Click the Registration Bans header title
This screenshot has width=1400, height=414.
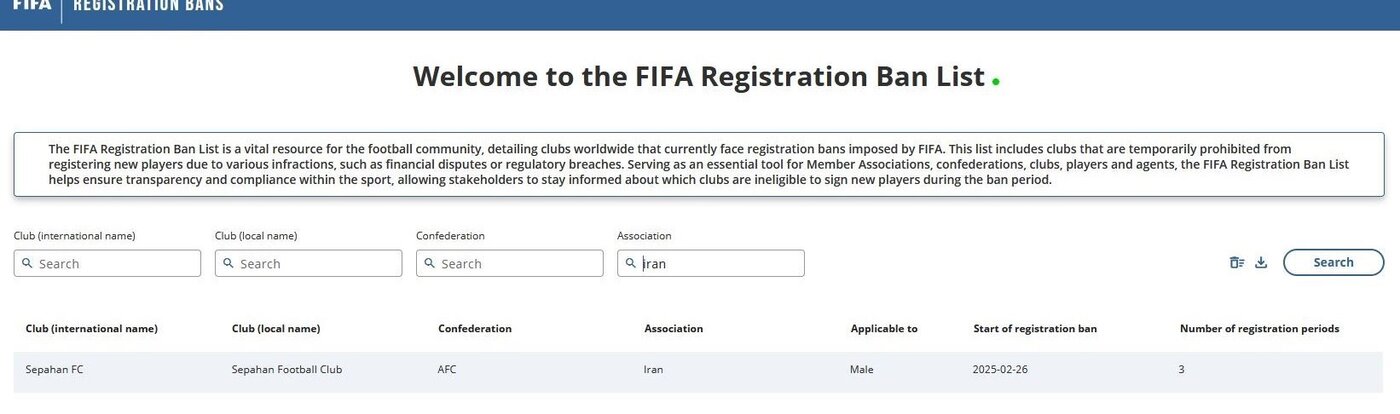[149, 5]
